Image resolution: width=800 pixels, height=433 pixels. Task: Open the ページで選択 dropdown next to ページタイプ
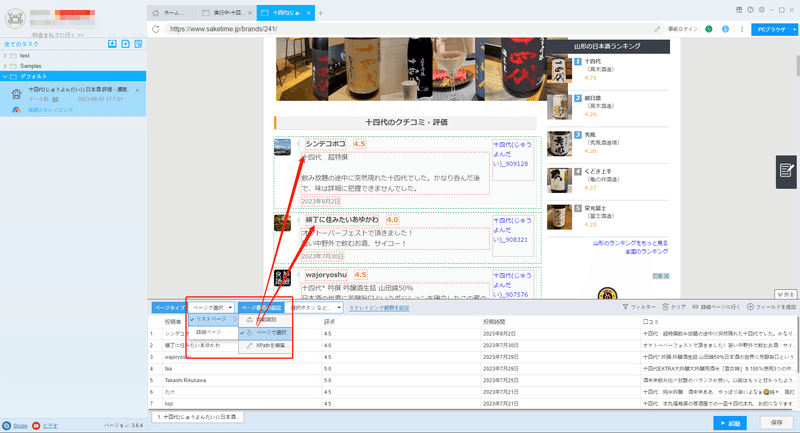[x=212, y=308]
